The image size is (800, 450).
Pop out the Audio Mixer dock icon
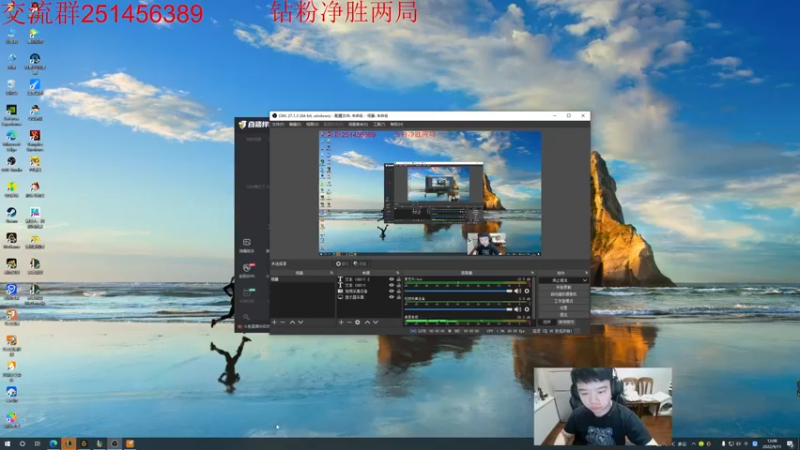532,273
